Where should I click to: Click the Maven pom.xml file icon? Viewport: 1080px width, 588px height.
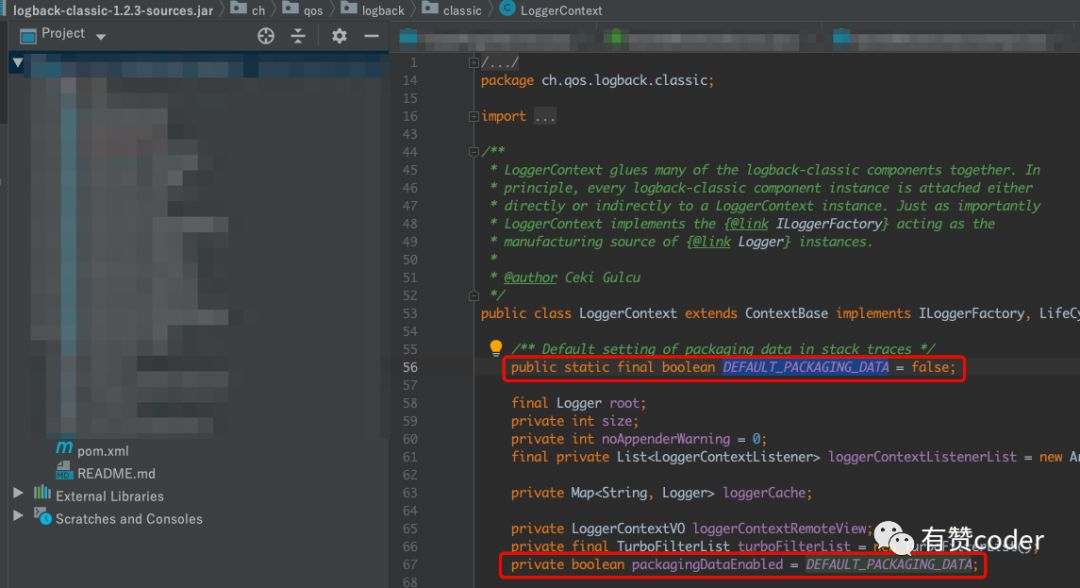pyautogui.click(x=64, y=450)
